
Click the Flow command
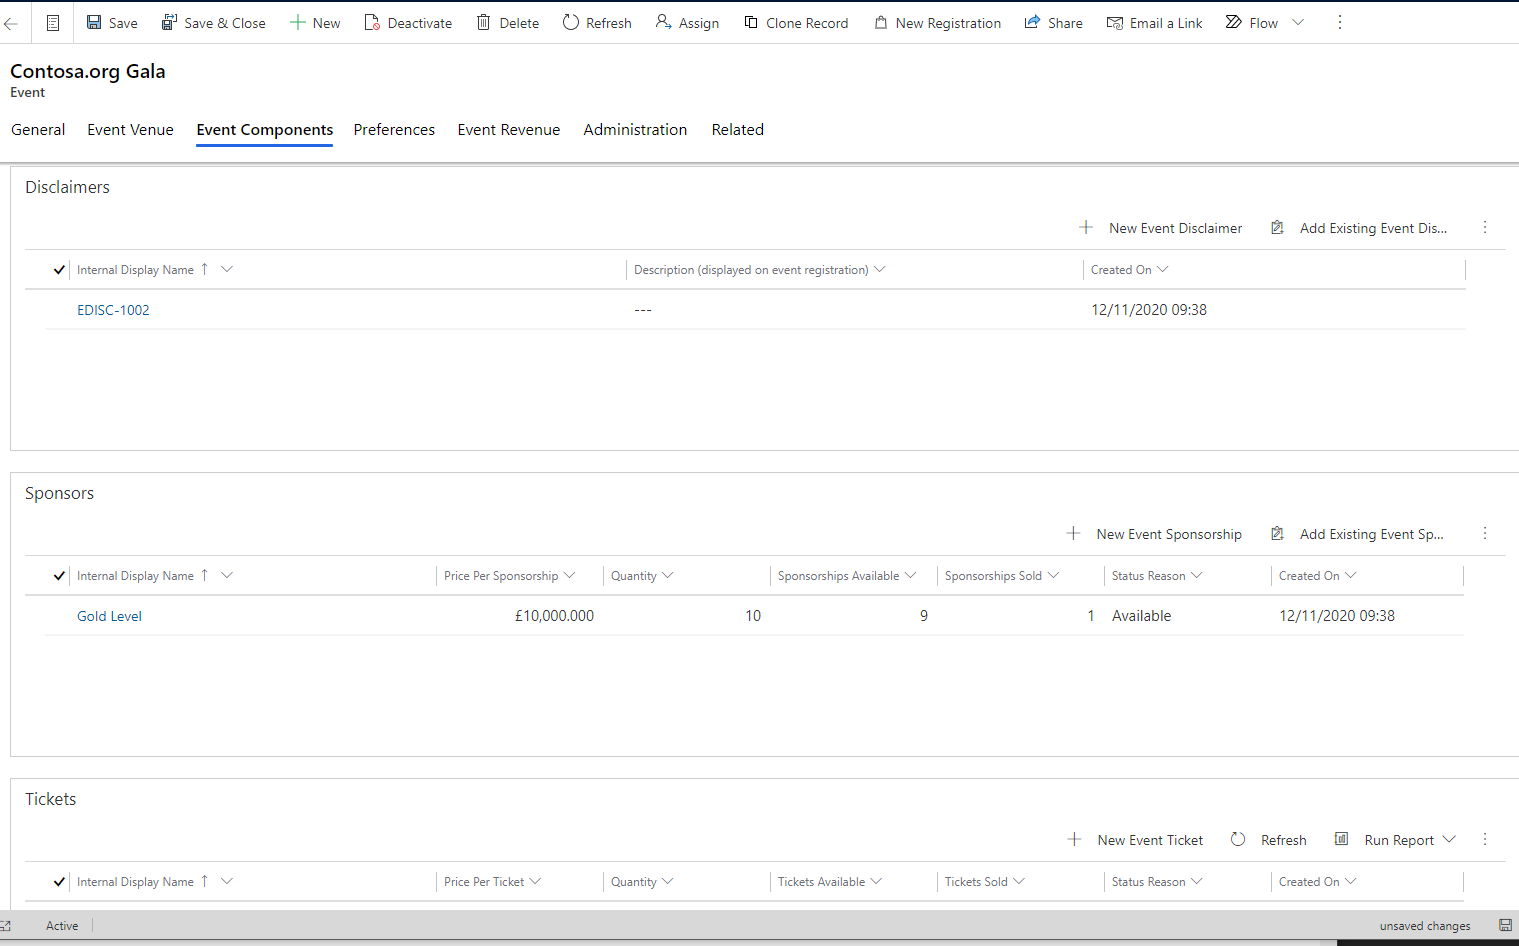coord(1252,23)
